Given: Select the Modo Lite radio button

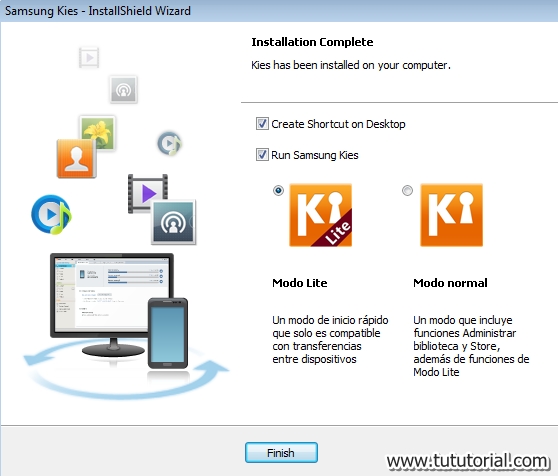Looking at the screenshot, I should click(278, 190).
